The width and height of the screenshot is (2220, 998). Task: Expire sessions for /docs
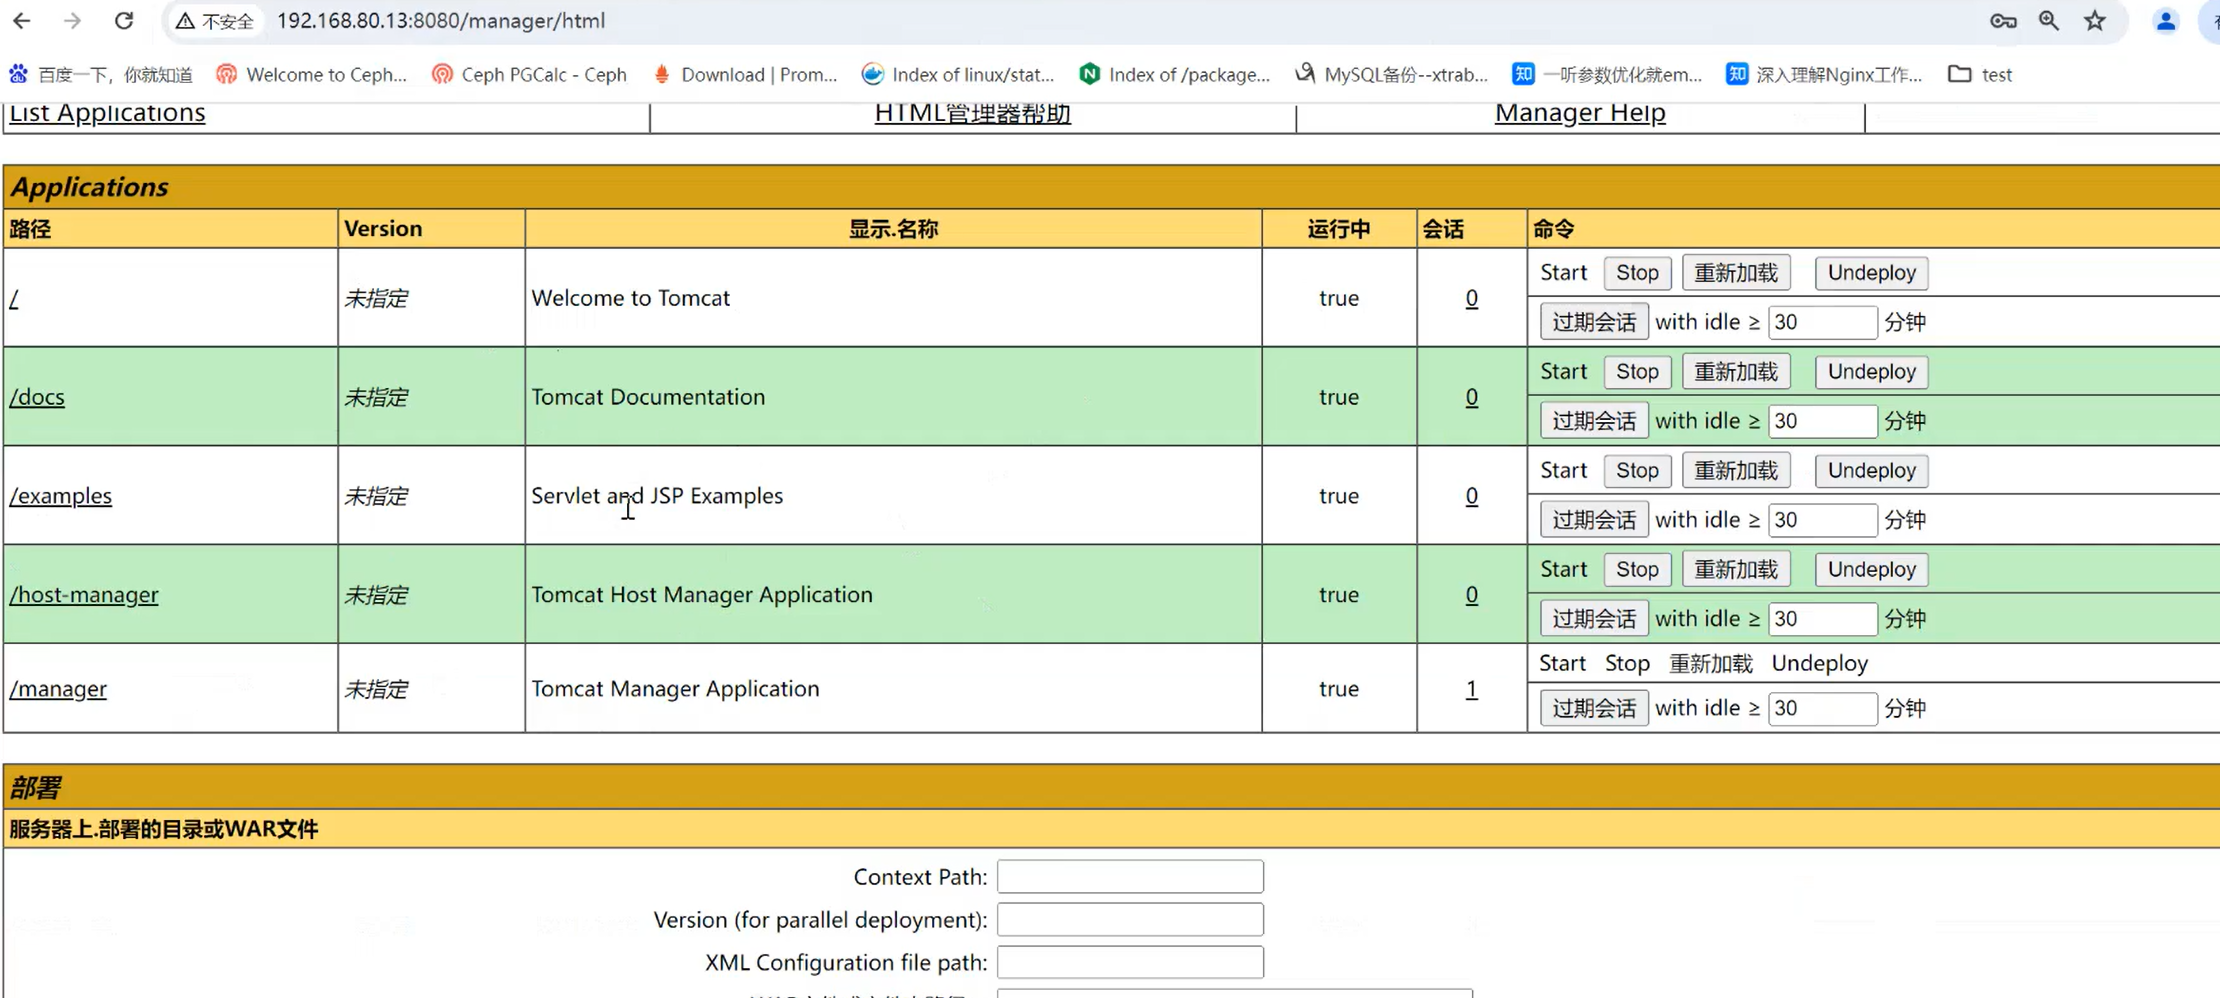pos(1594,421)
